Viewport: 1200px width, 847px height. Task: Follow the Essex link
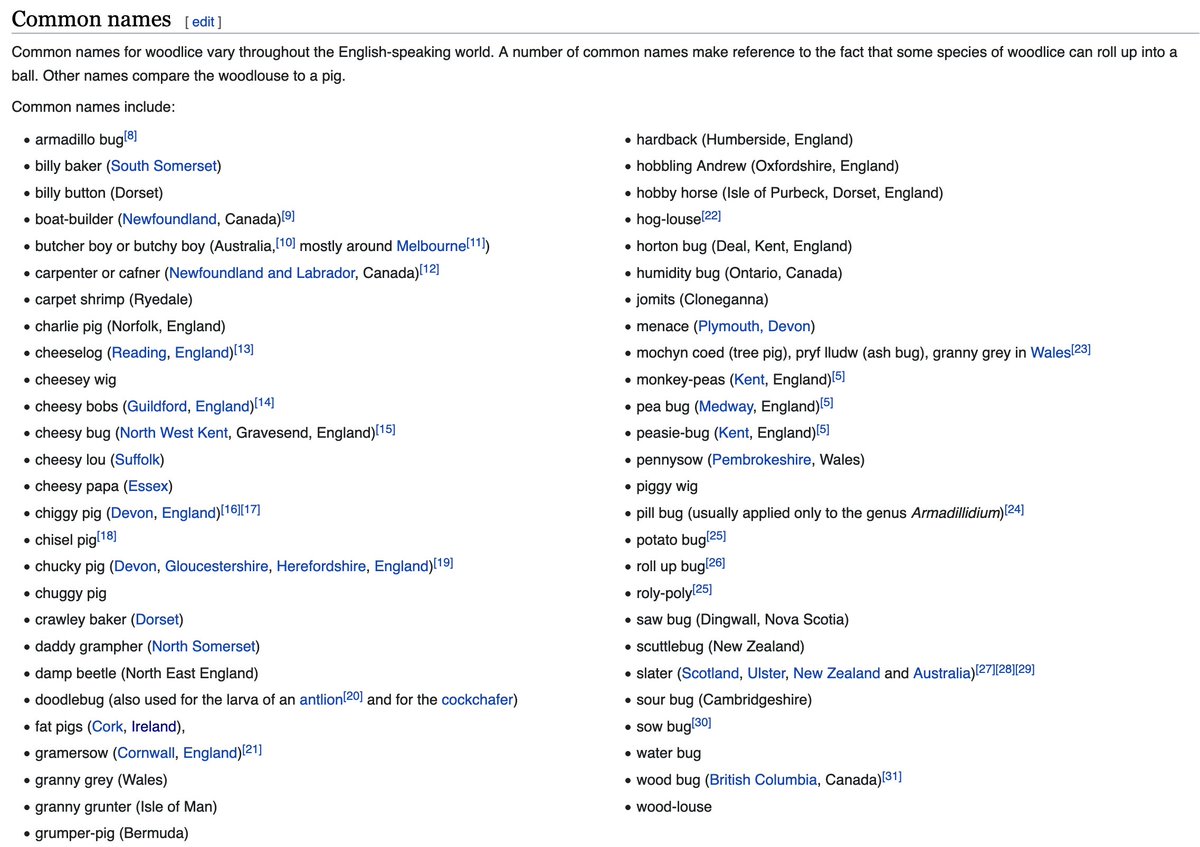tap(148, 486)
